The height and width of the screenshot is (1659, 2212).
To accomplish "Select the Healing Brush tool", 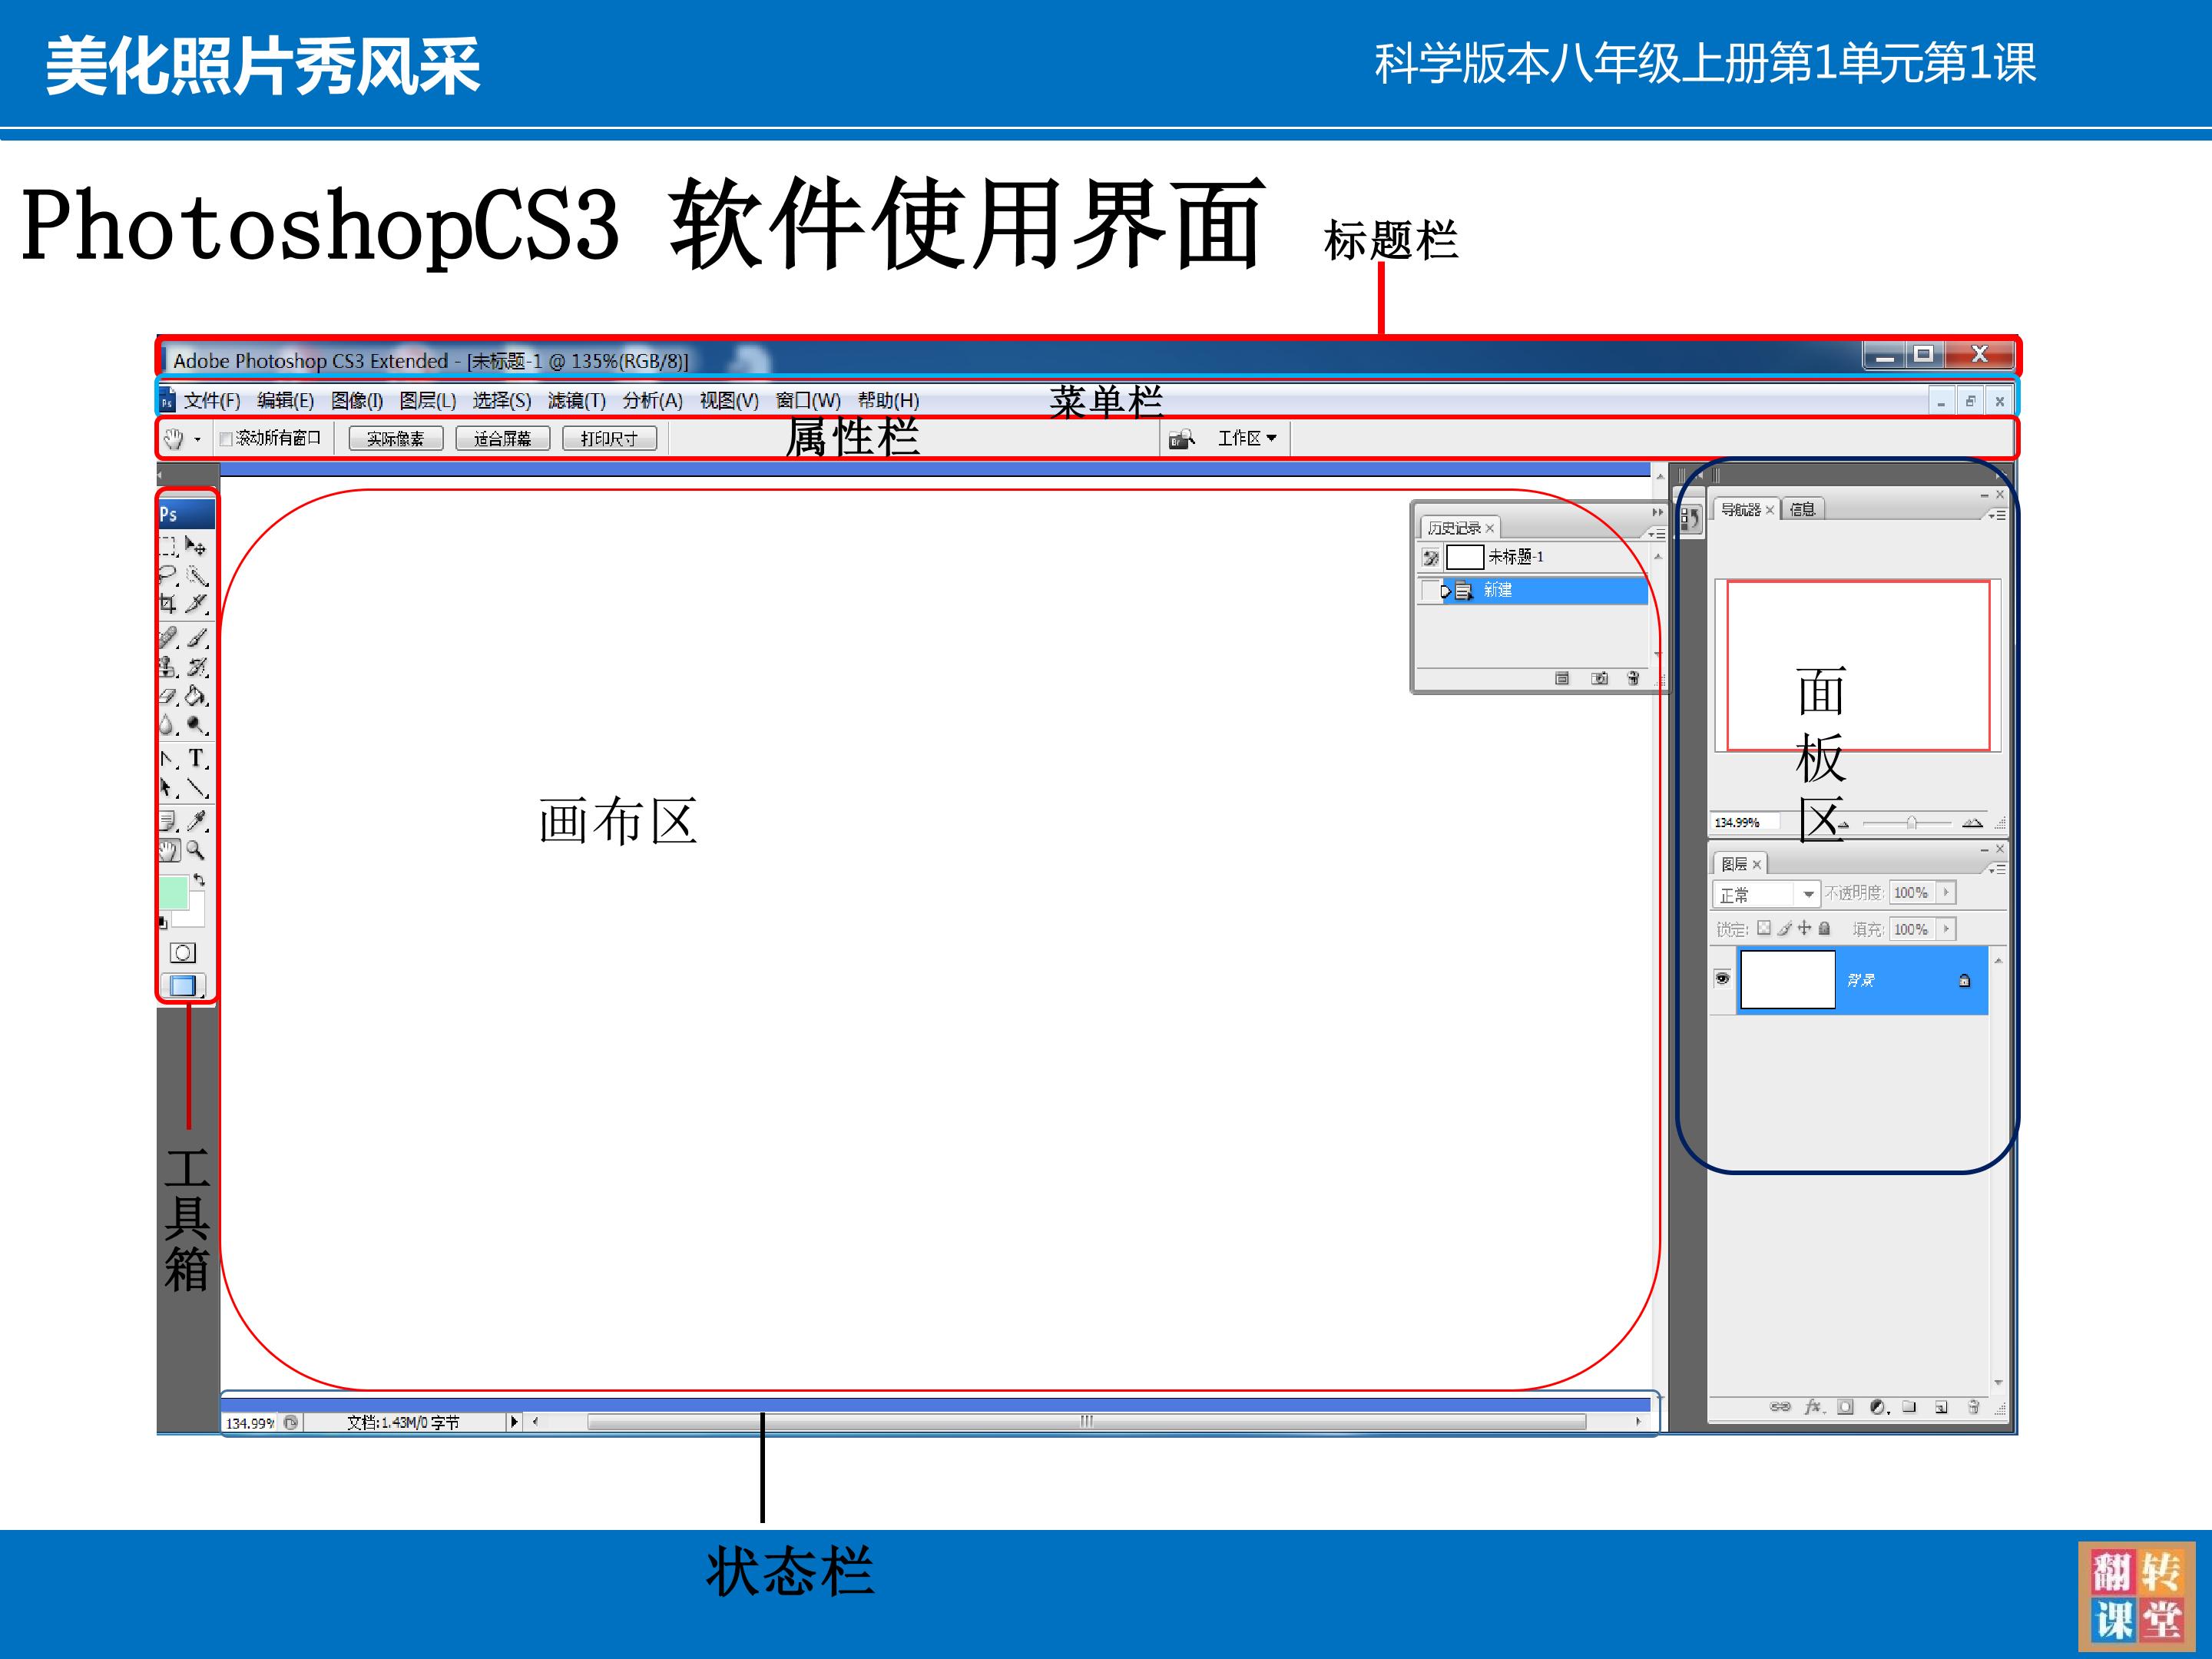I will 168,637.
